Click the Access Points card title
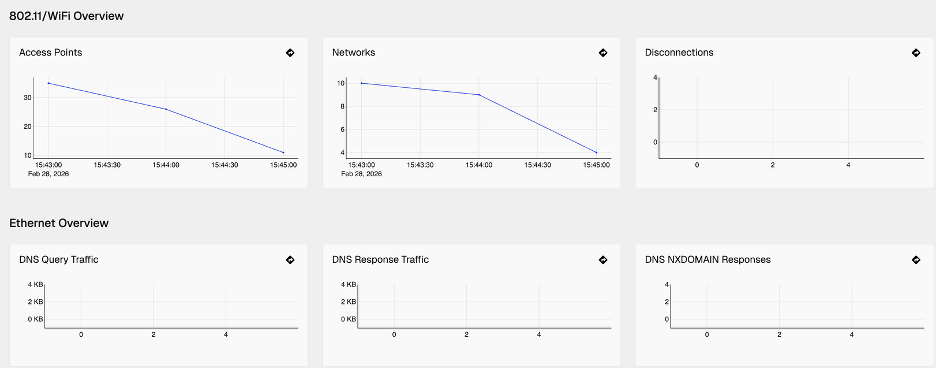 pos(51,53)
